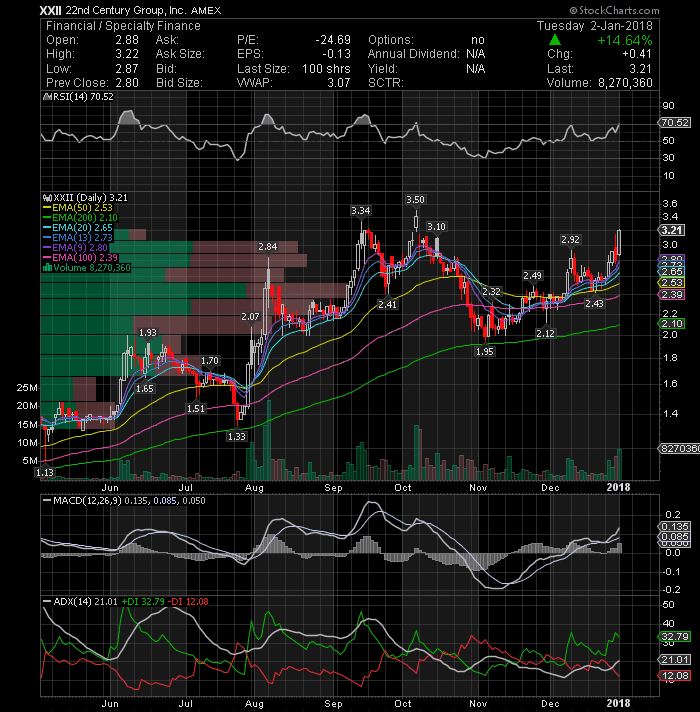Click the EPS value -0.13
Screen dimensions: 700x712
(336, 54)
